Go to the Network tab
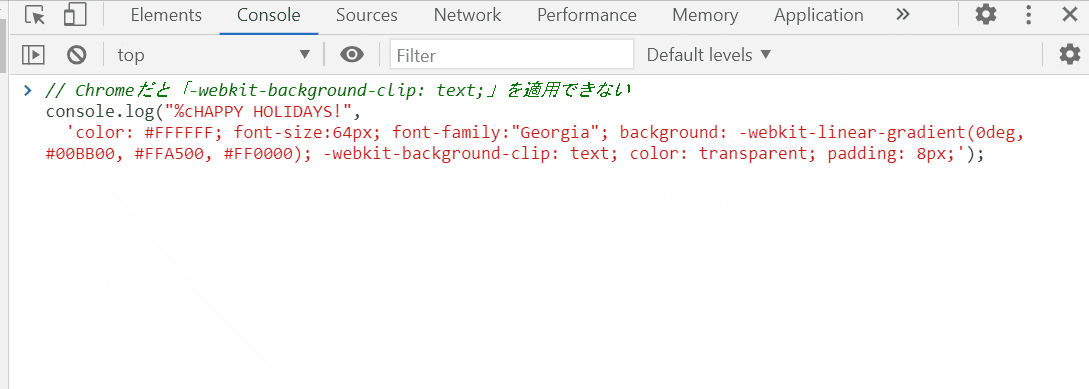 (x=467, y=15)
